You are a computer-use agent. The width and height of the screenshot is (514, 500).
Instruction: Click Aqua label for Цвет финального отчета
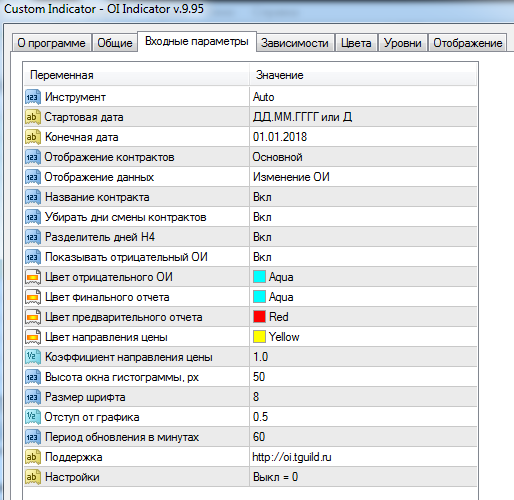coord(281,297)
